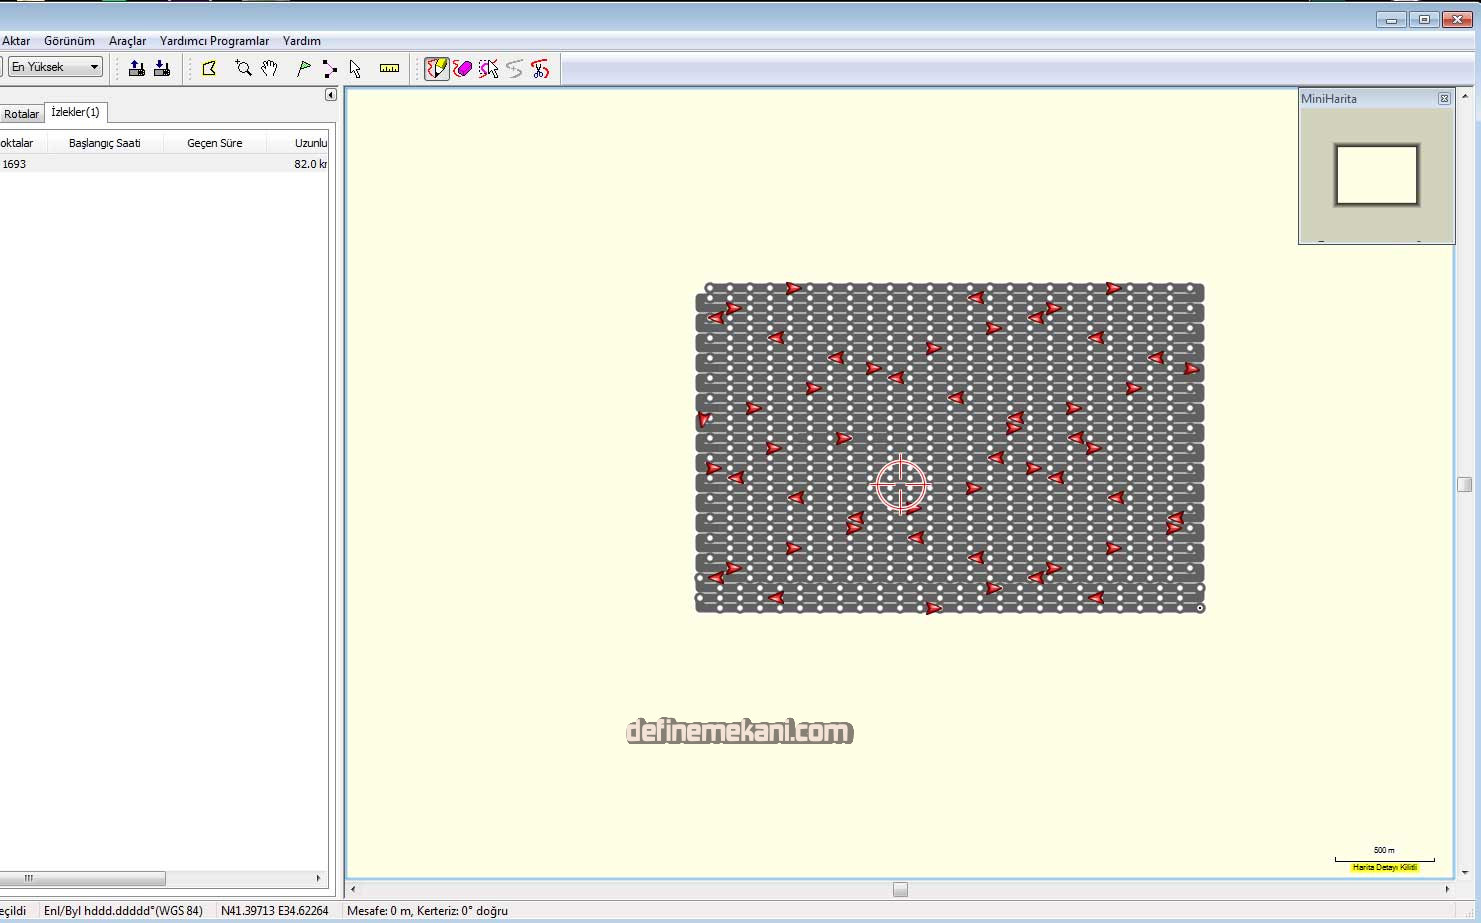Toggle the Track Draw pencil tool
1481x923 pixels.
(437, 68)
